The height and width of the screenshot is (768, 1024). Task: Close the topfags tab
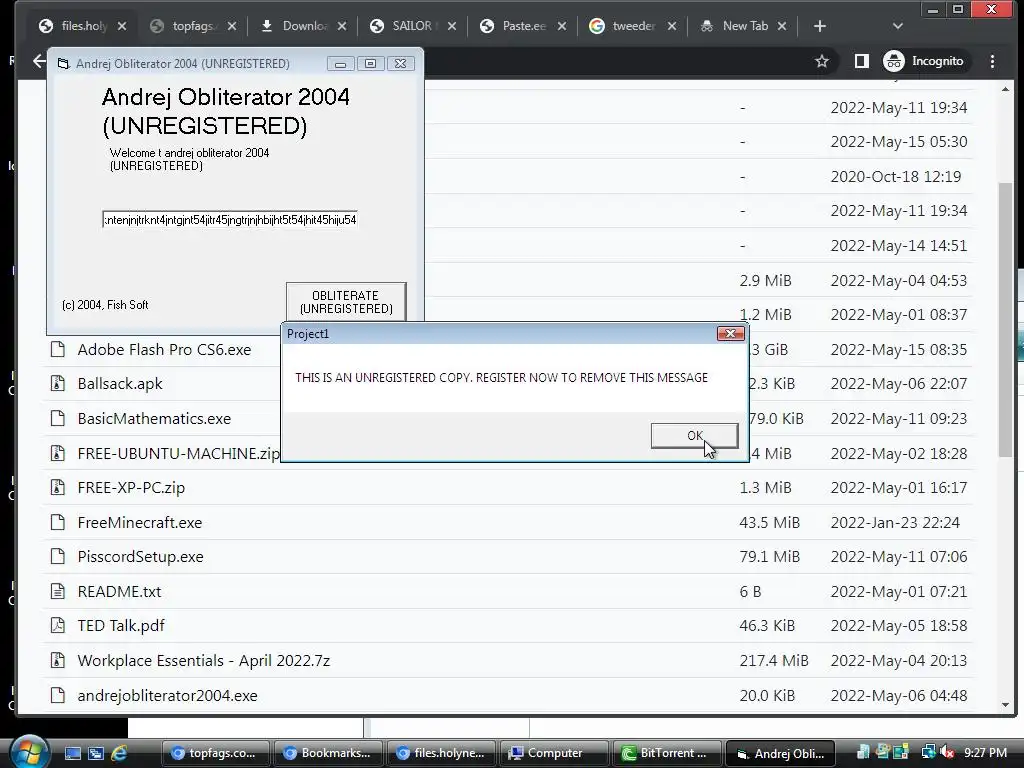(x=232, y=26)
